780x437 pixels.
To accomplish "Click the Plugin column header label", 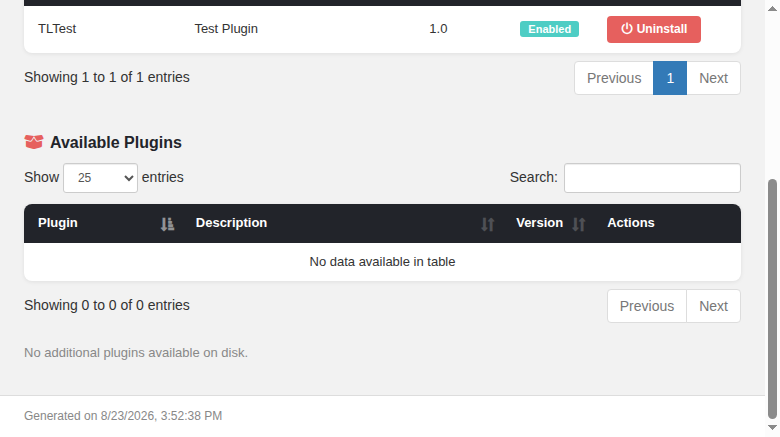I will point(58,223).
